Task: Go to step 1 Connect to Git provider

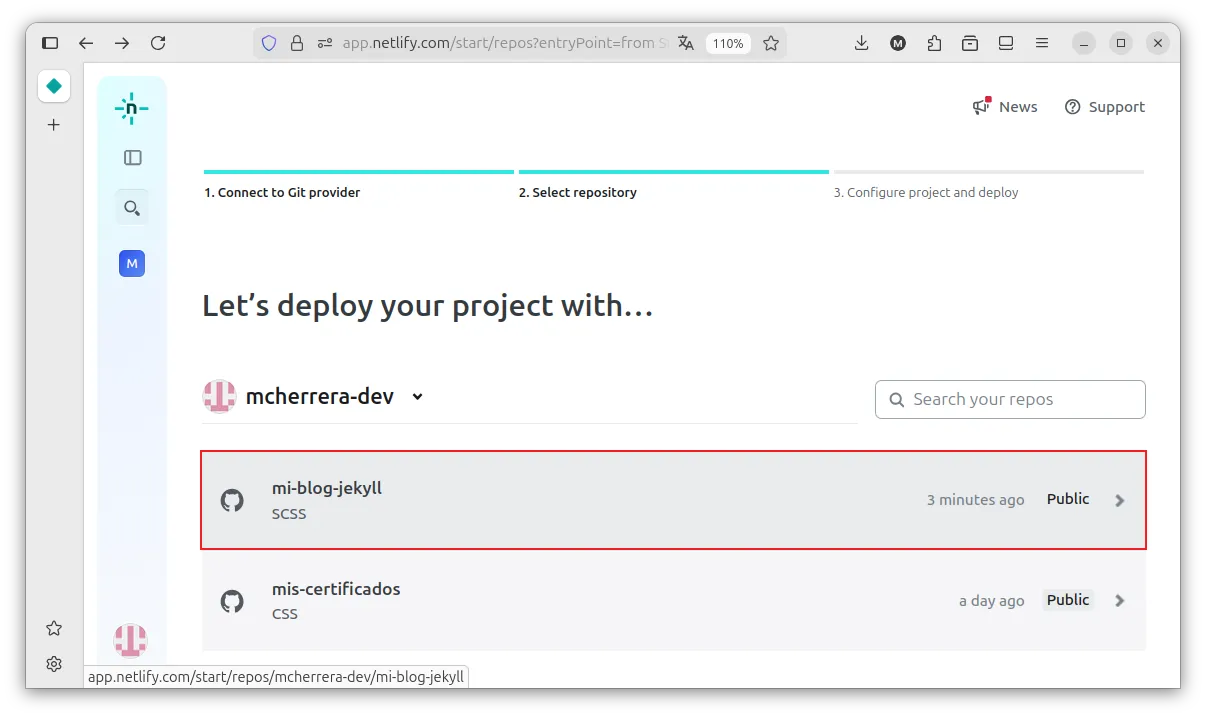Action: click(282, 192)
